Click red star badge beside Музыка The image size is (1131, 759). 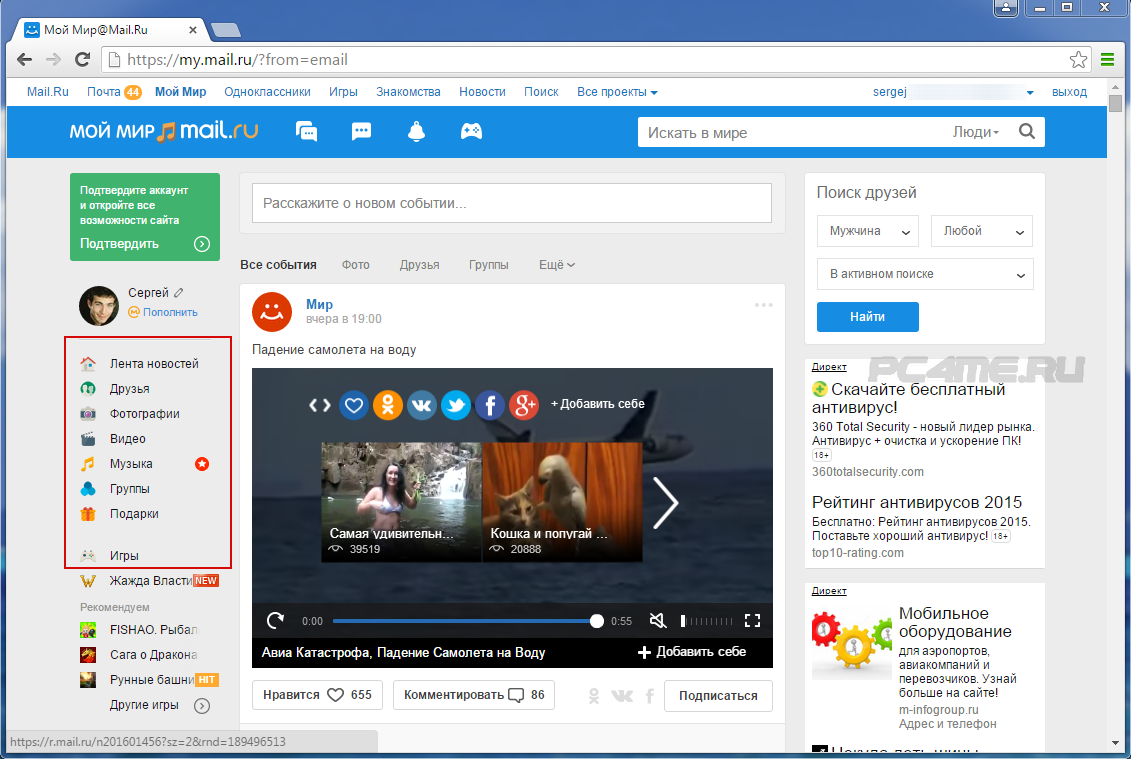tap(202, 464)
